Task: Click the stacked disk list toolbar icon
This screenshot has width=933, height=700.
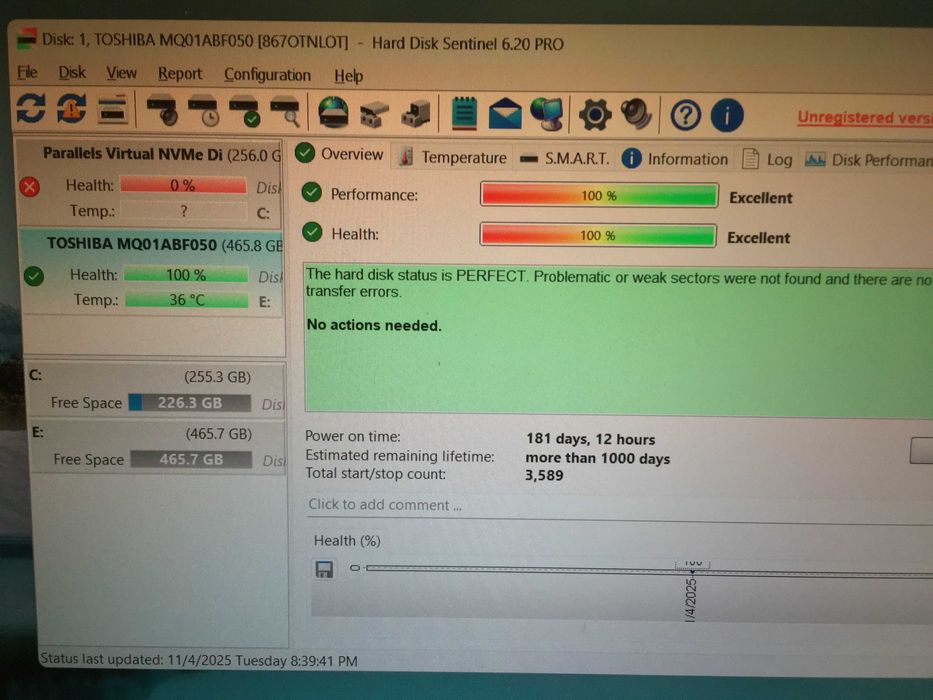Action: (112, 110)
